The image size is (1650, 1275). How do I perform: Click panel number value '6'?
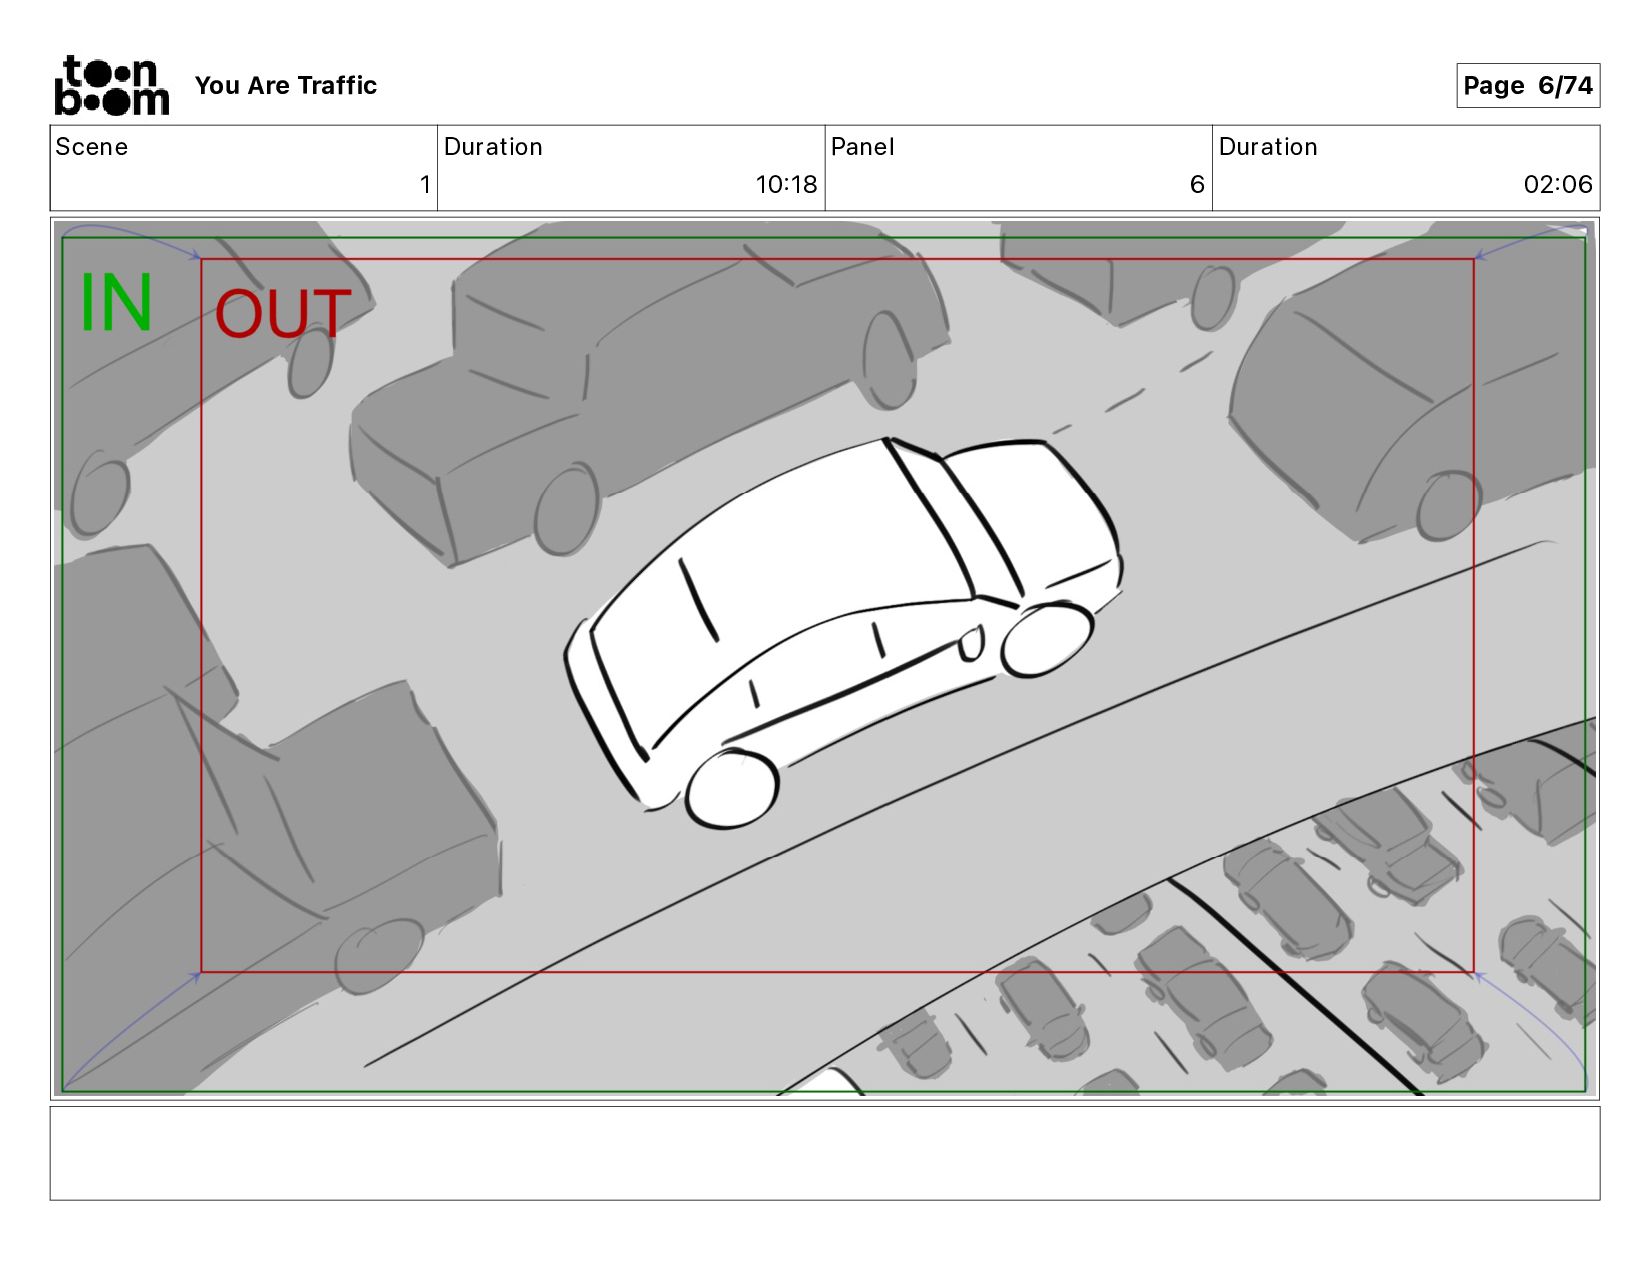tap(1197, 184)
